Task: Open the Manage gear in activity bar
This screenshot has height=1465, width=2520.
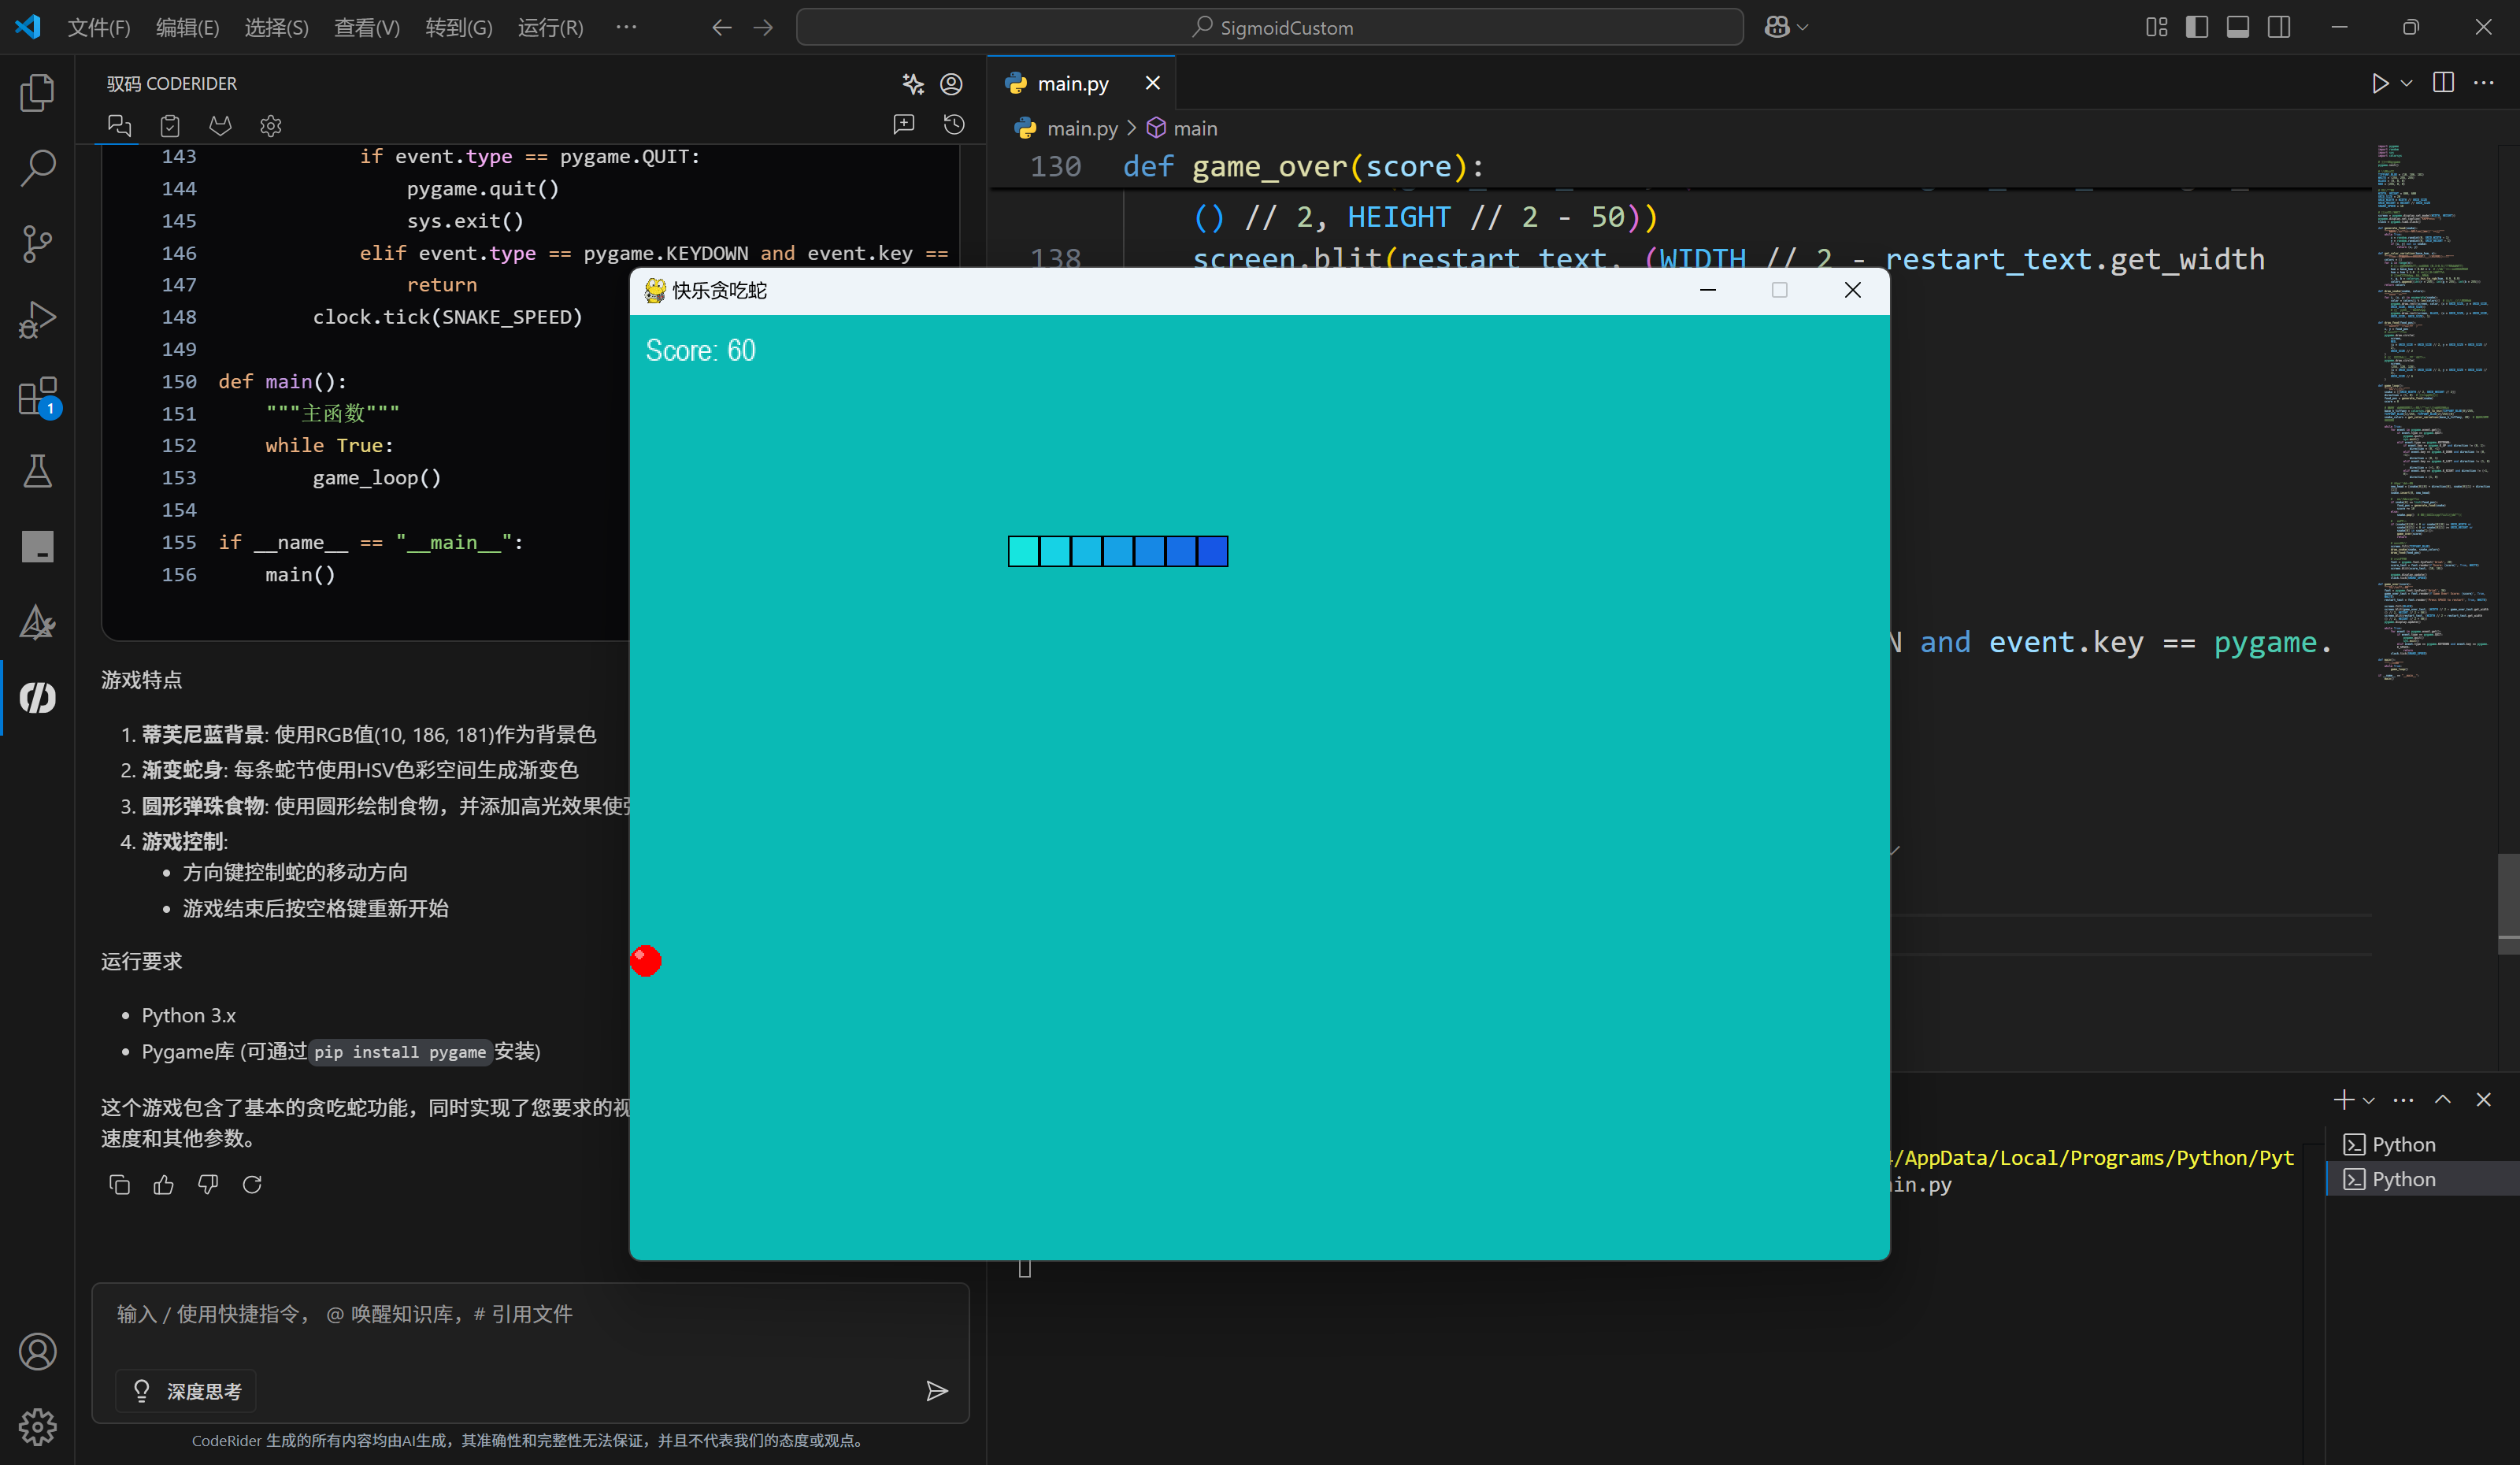Action: 37,1426
